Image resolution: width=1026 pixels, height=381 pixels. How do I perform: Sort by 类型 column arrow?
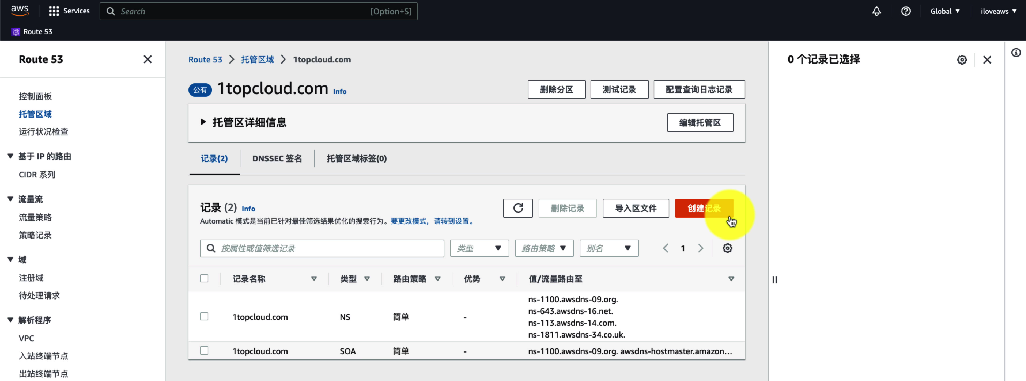pyautogui.click(x=366, y=279)
